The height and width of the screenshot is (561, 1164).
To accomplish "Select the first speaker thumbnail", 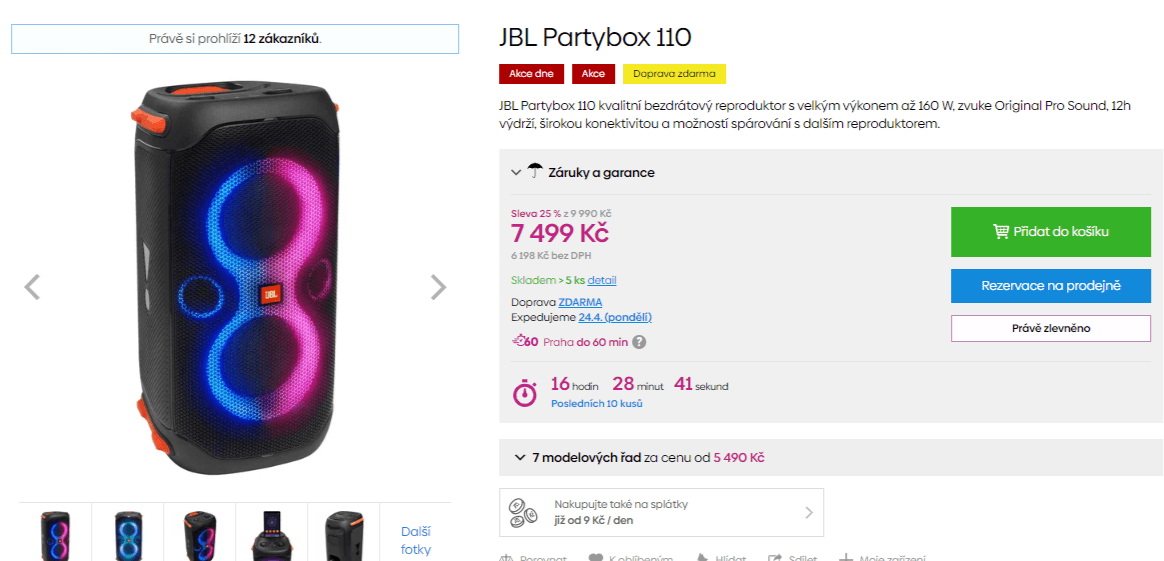I will tap(55, 533).
